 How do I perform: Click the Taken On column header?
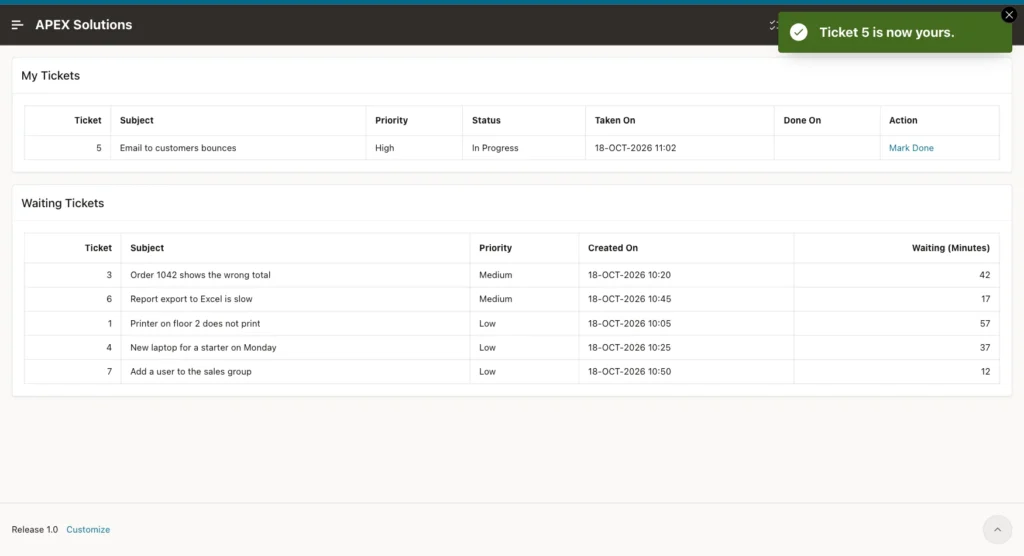coord(615,120)
